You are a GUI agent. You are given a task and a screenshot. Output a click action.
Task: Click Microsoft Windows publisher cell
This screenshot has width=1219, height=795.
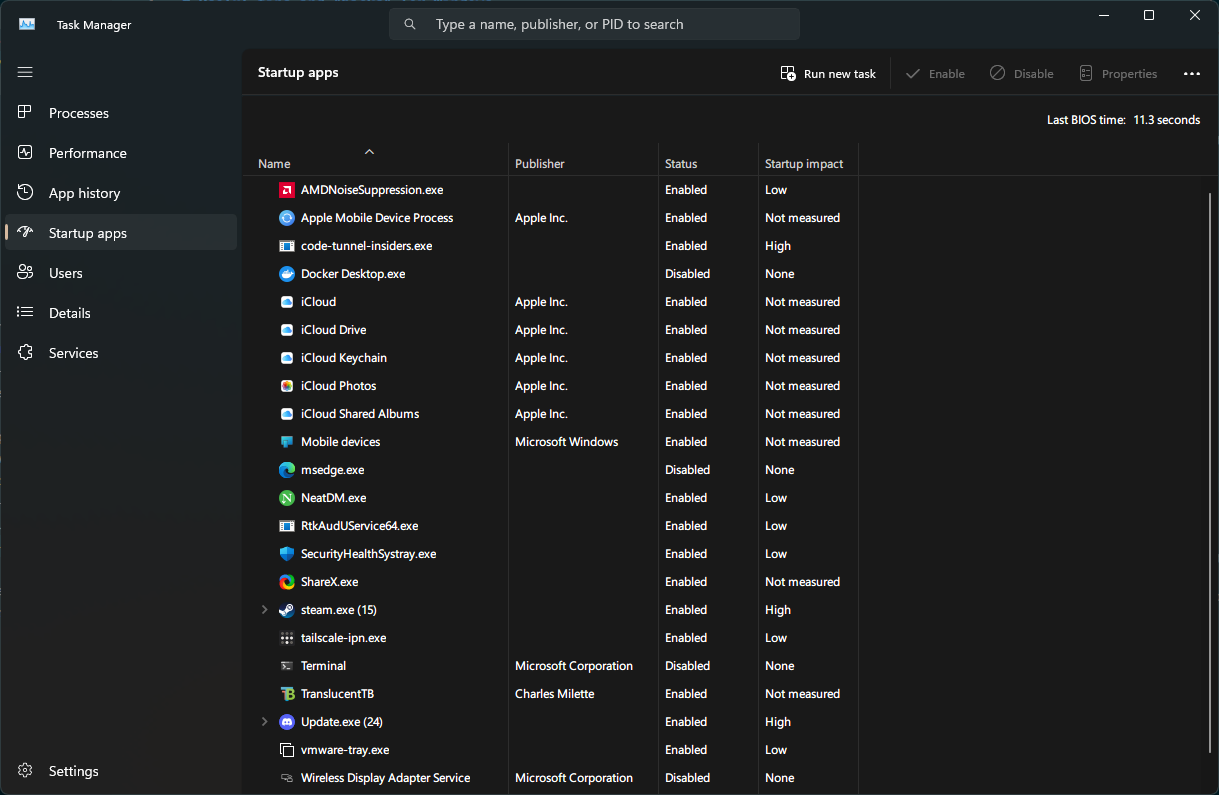(x=567, y=442)
